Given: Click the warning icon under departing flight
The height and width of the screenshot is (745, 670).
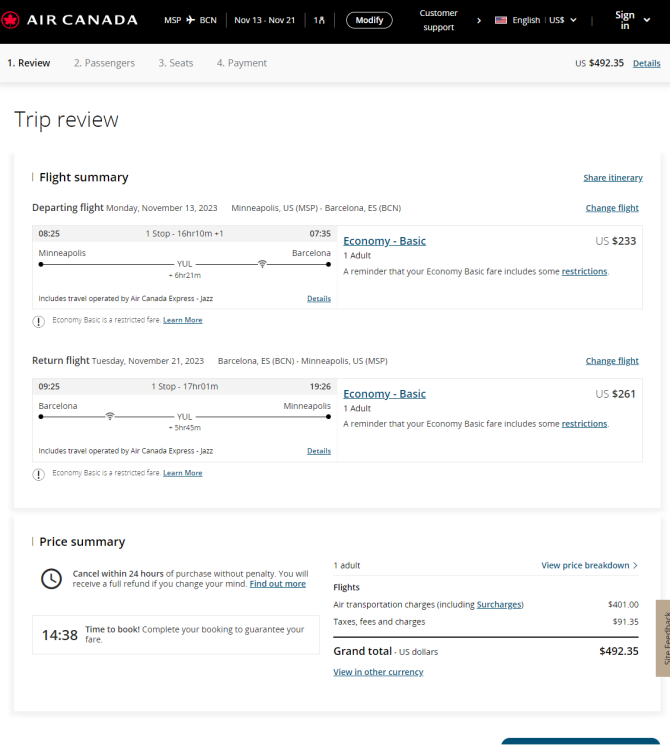Looking at the screenshot, I should [x=38, y=322].
